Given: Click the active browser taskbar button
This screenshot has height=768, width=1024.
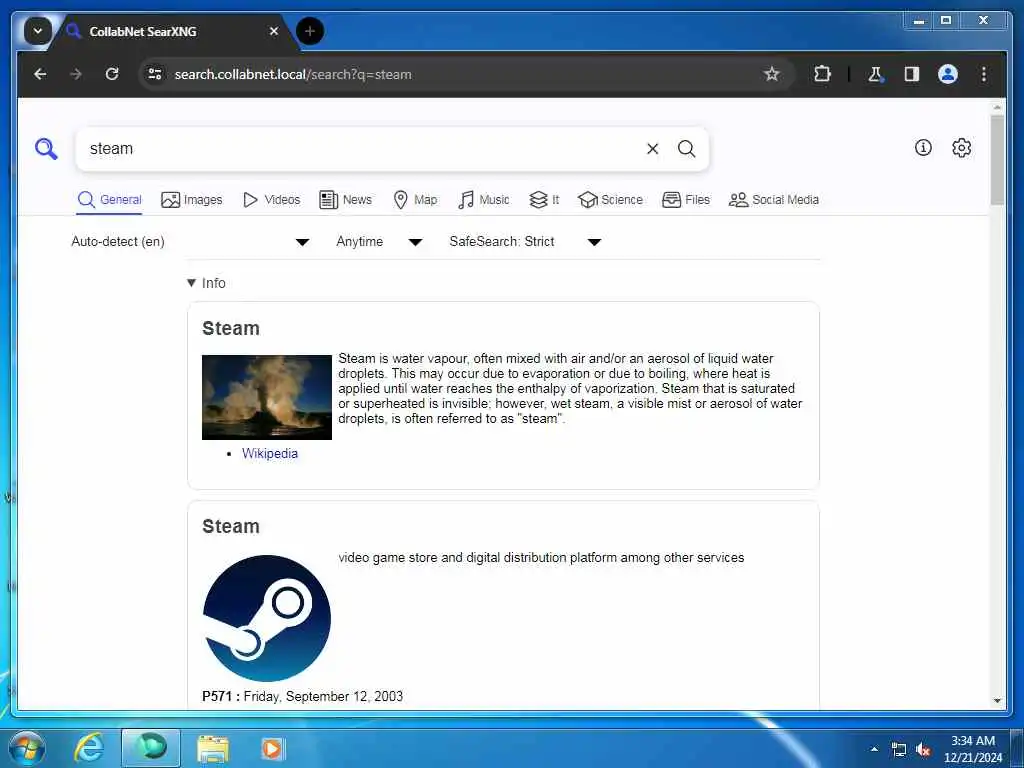Looking at the screenshot, I should (x=151, y=748).
